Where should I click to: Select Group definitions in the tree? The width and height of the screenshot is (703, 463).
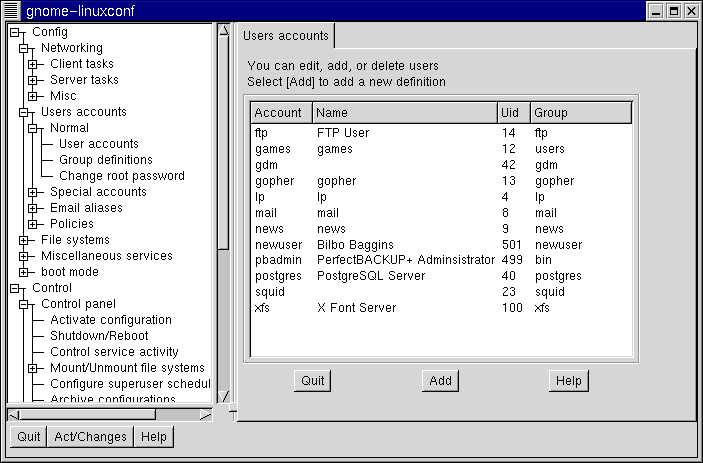pyautogui.click(x=105, y=160)
